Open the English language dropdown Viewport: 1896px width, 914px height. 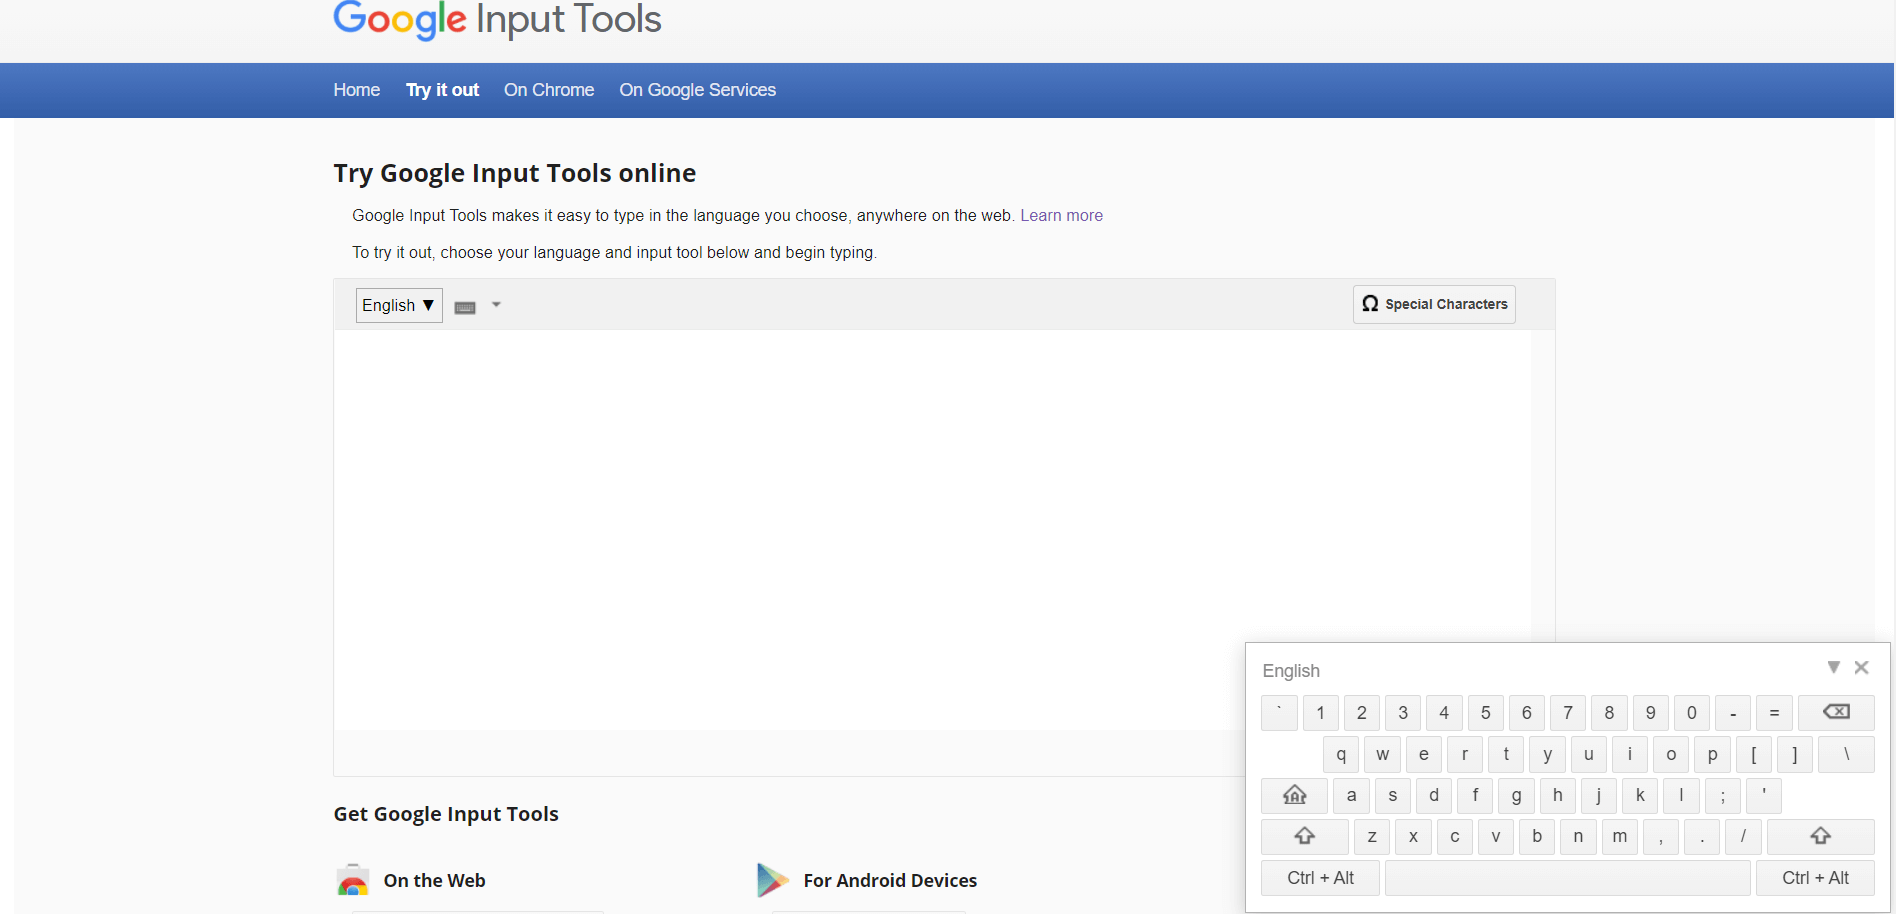pyautogui.click(x=398, y=305)
